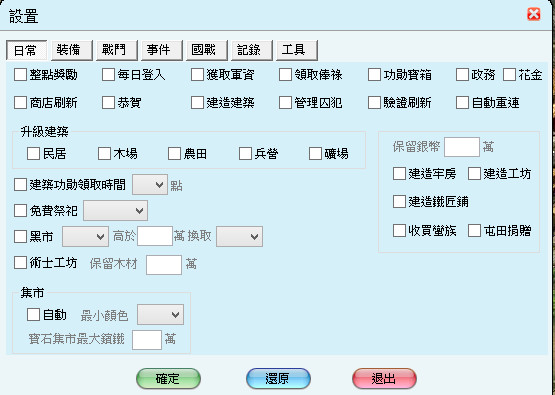Image resolution: width=555 pixels, height=395 pixels.
Task: Enable 商店刷新 checkbox
Action: point(20,103)
